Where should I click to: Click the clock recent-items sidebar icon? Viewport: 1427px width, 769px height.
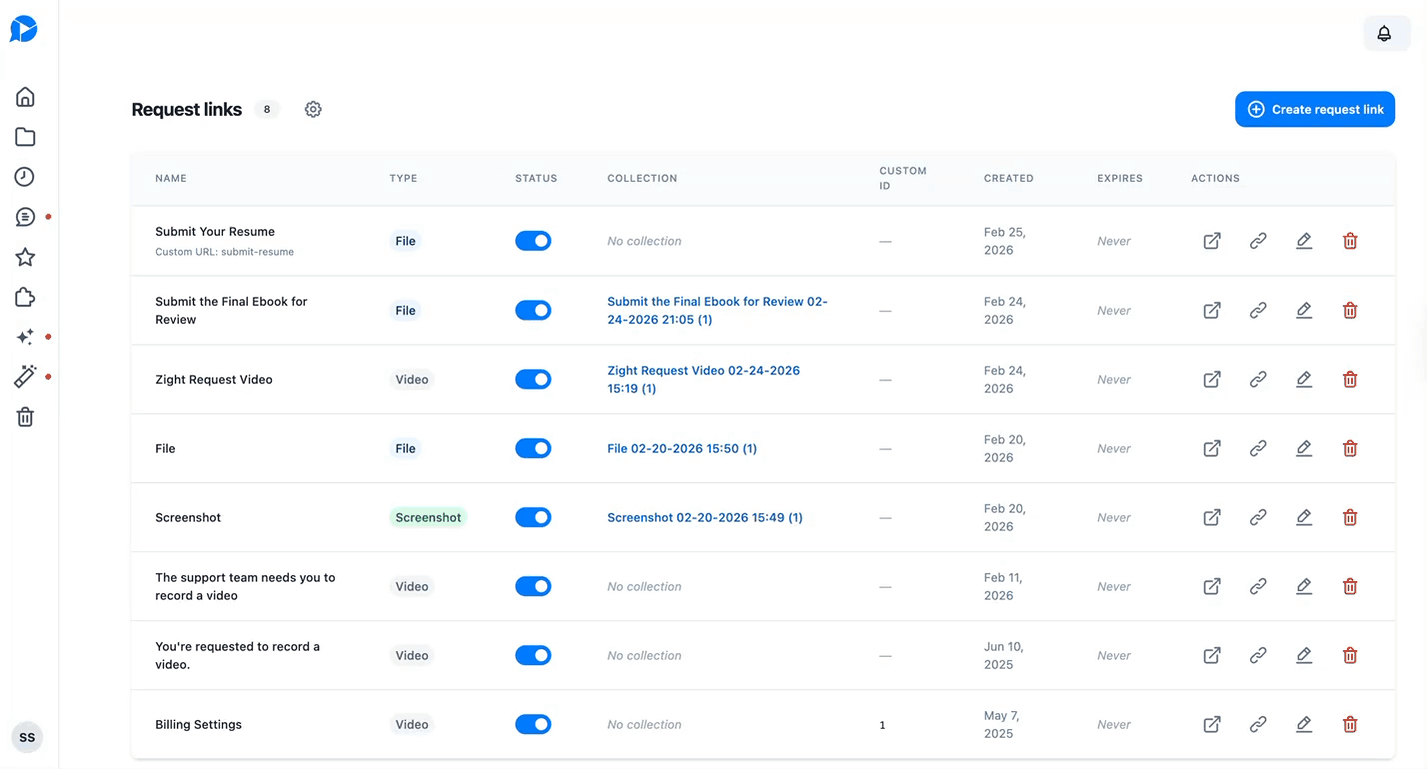tap(25, 177)
